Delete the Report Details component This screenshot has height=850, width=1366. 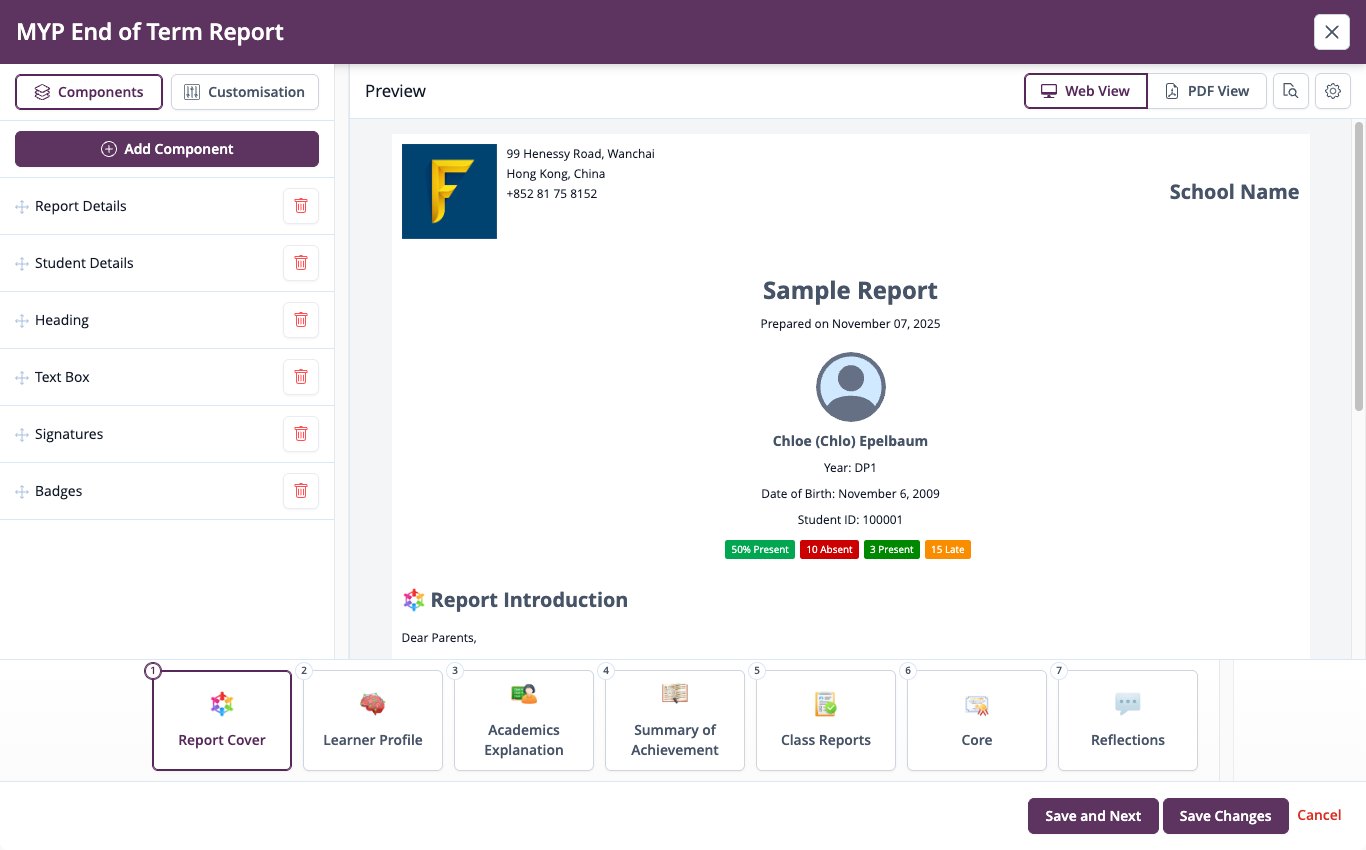pos(301,206)
